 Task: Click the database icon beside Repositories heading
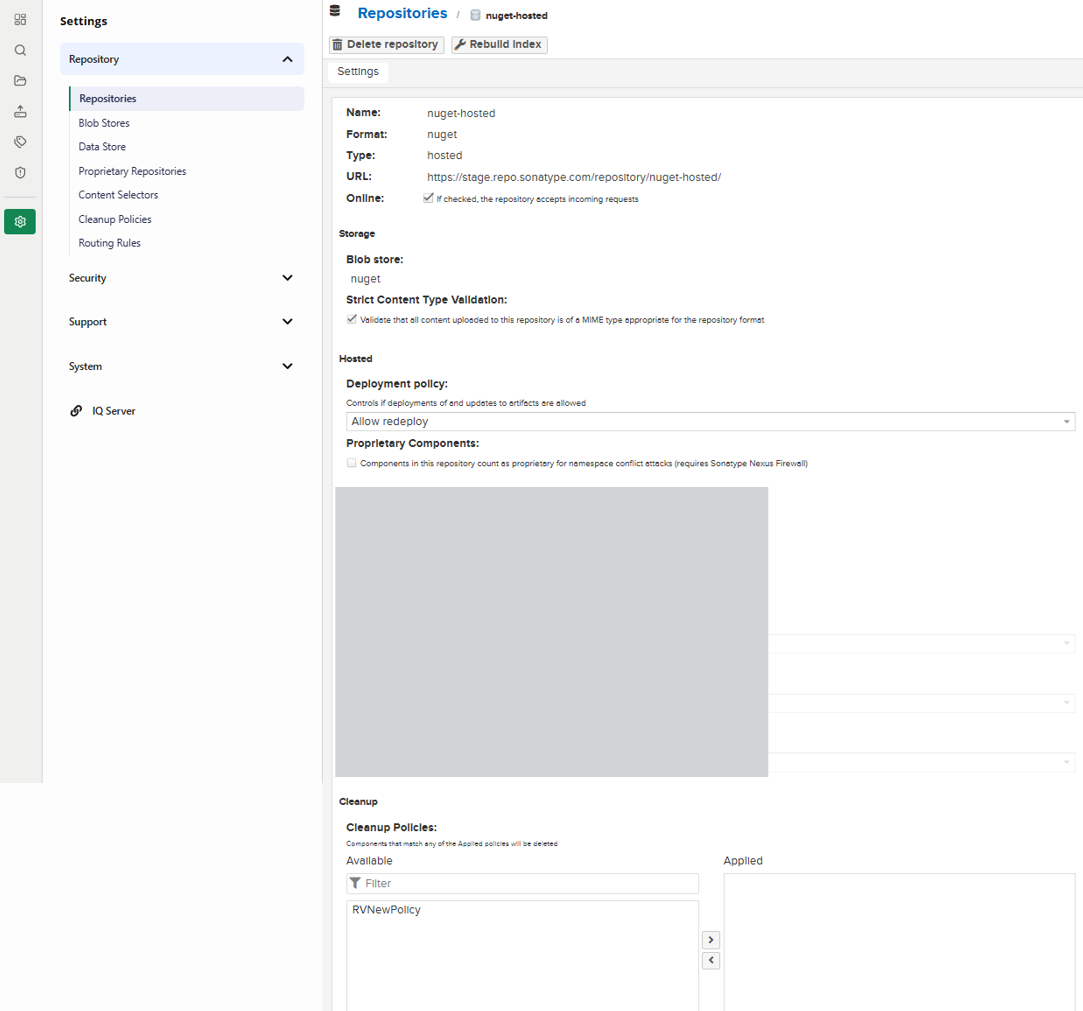(335, 10)
